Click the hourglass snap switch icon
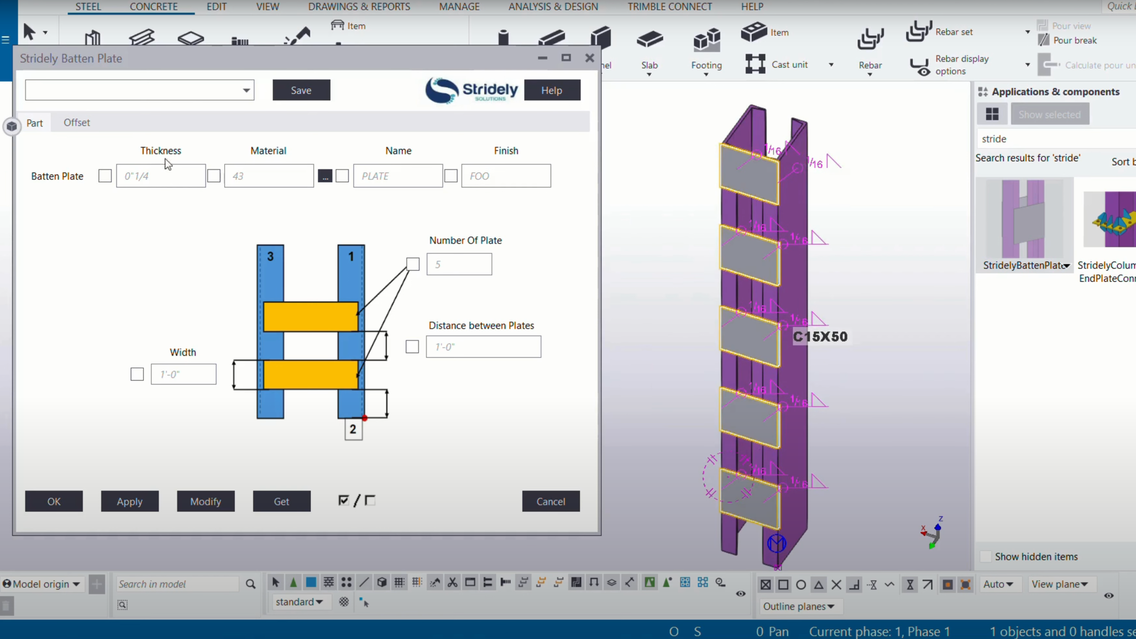This screenshot has width=1136, height=639. [910, 585]
